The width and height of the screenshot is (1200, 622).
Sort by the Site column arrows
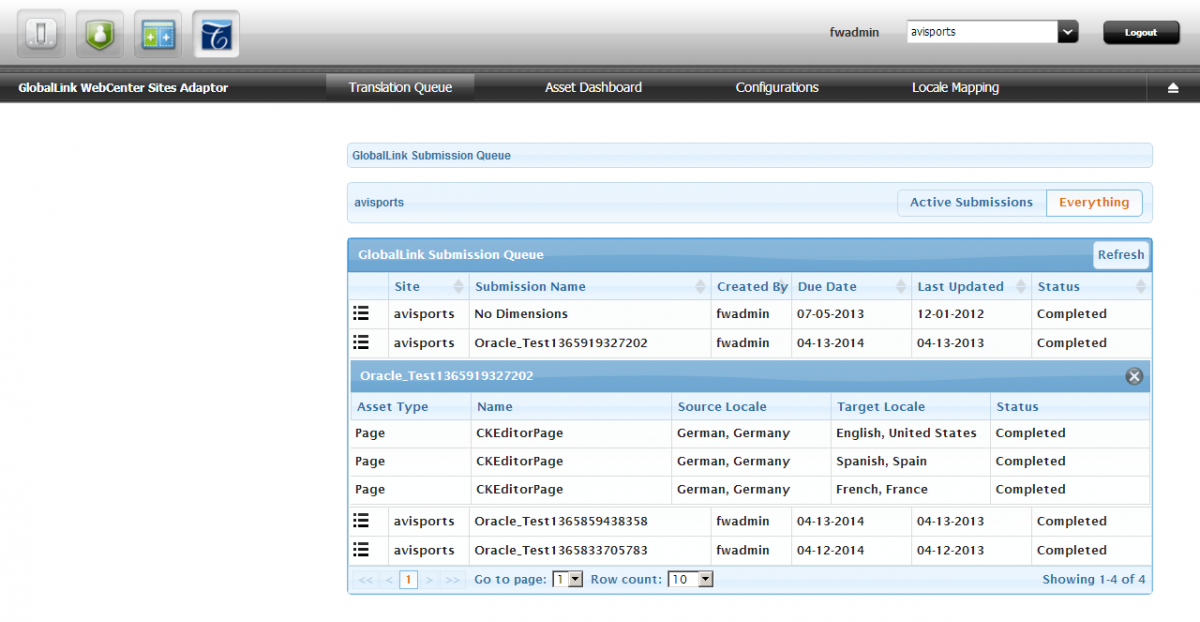(x=459, y=287)
